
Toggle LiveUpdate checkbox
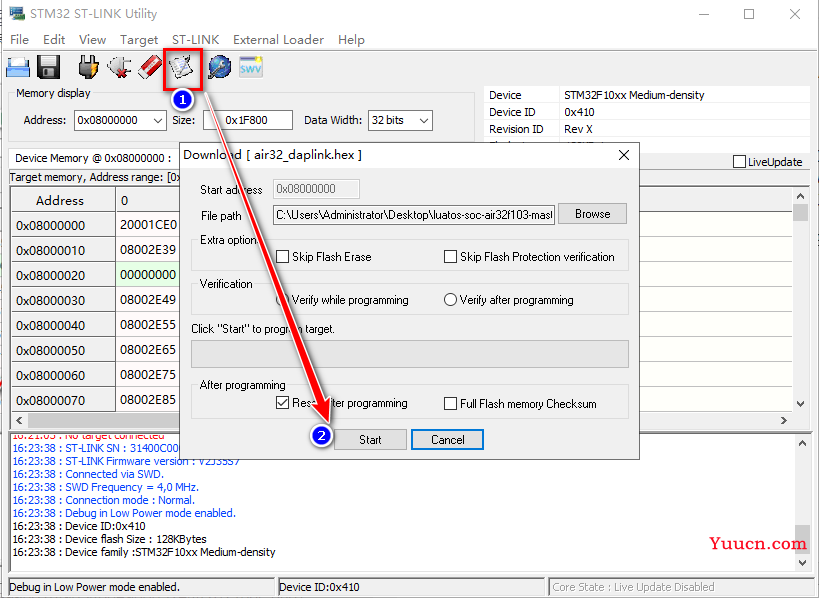point(739,162)
